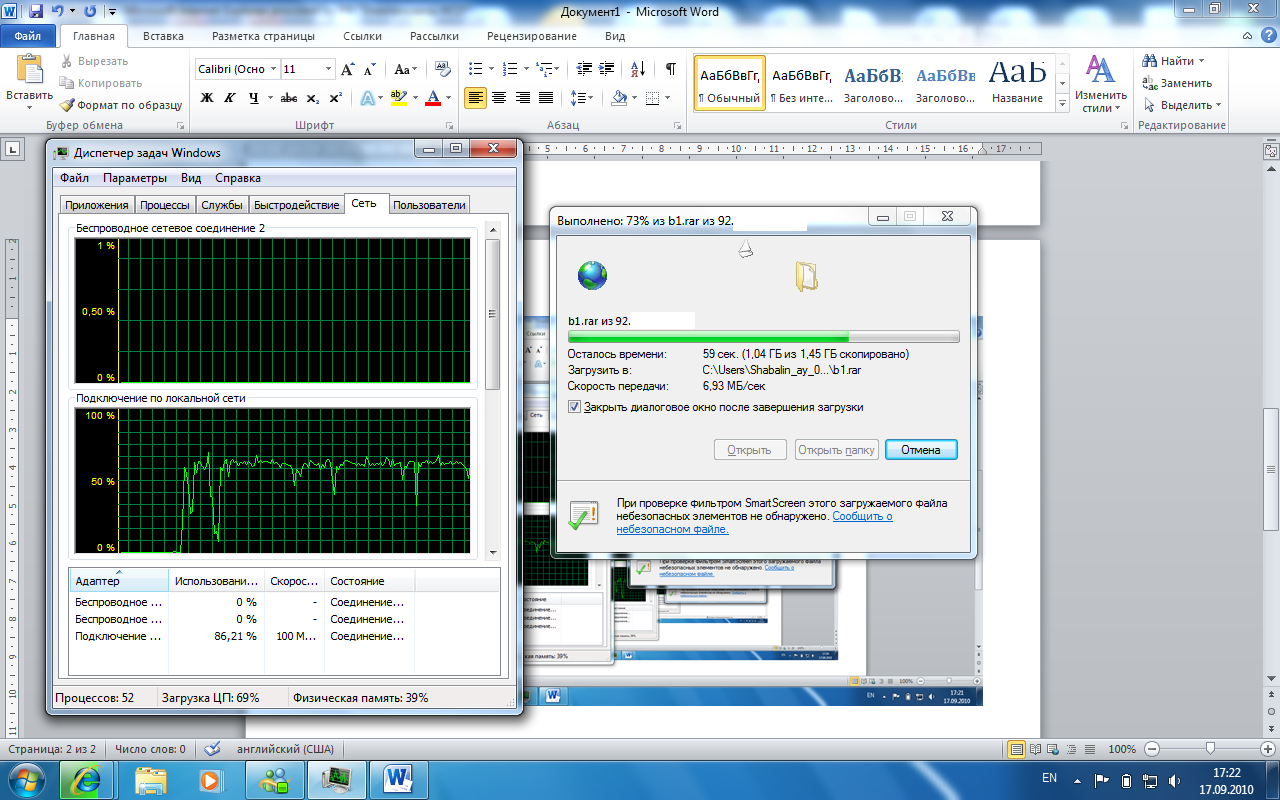This screenshot has width=1280, height=800.
Task: Click the sort (А-Я) icon
Action: 644,69
